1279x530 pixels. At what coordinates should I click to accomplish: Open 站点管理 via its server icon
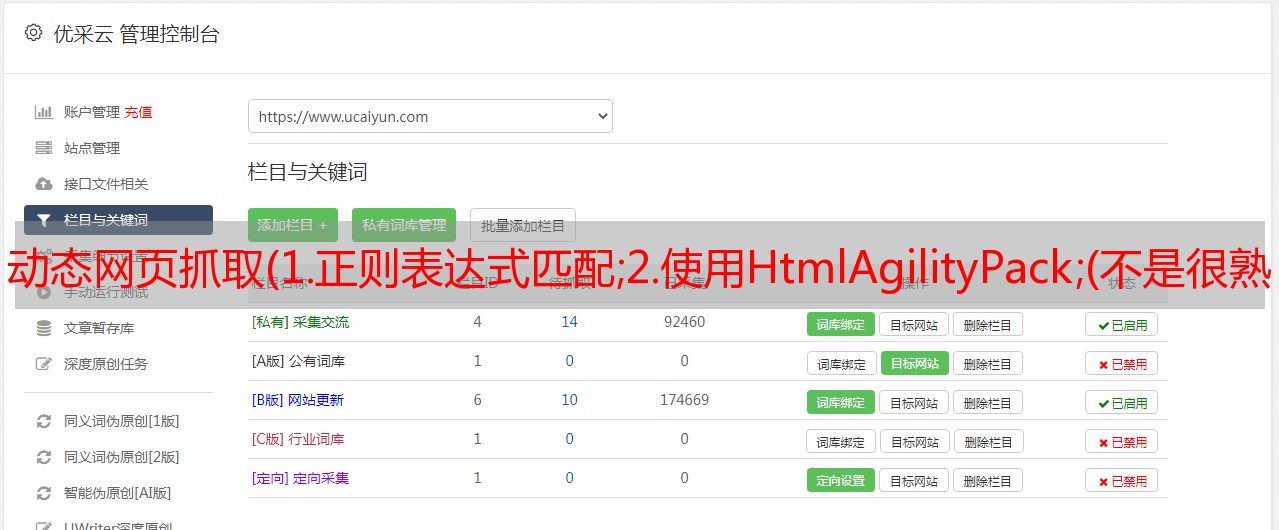click(x=43, y=148)
